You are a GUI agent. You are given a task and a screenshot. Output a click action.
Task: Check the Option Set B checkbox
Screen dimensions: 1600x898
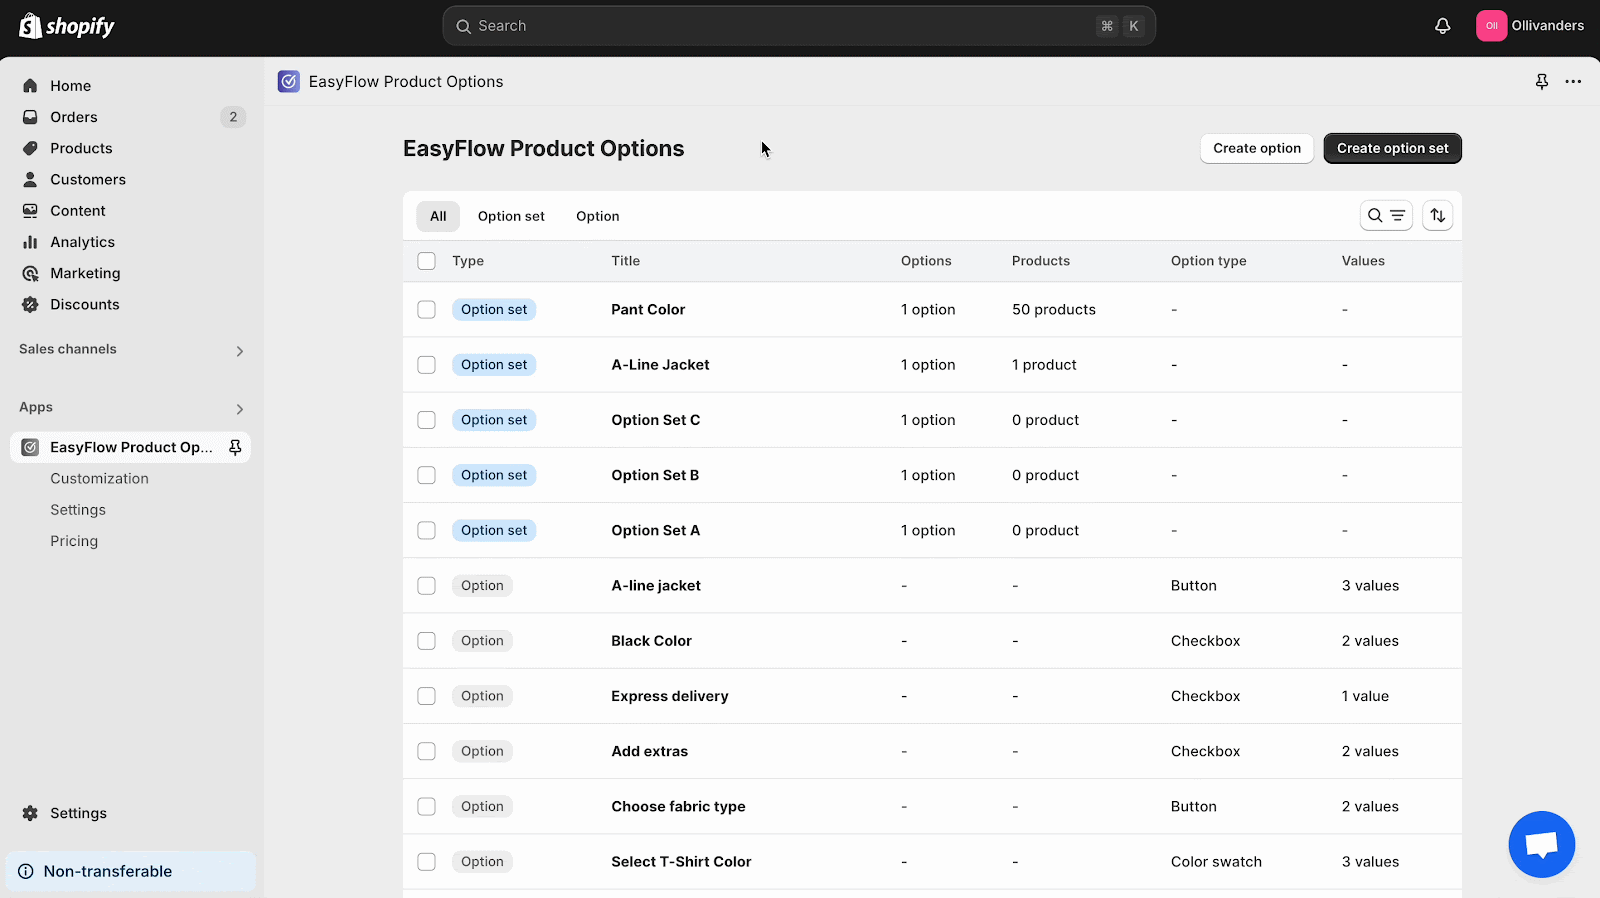point(427,475)
